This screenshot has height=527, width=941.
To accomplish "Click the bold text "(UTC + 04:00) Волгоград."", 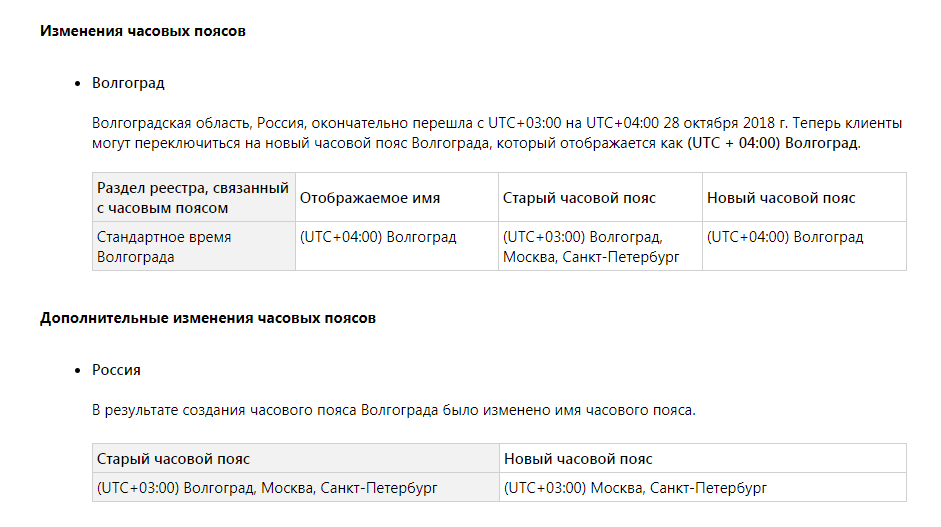I will coord(773,143).
